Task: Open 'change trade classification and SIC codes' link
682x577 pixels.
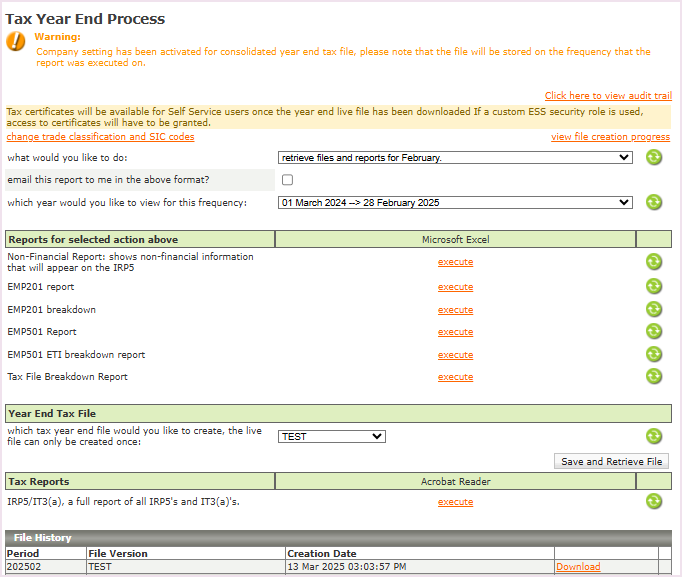Action: tap(100, 137)
